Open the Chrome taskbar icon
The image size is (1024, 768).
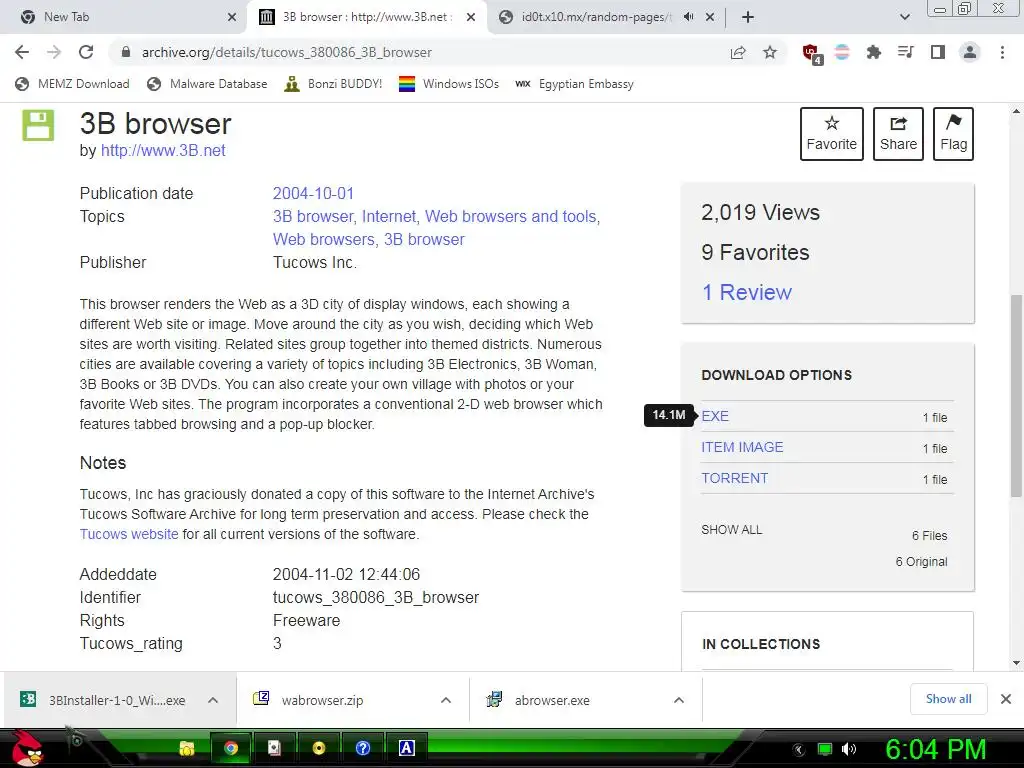pyautogui.click(x=231, y=748)
